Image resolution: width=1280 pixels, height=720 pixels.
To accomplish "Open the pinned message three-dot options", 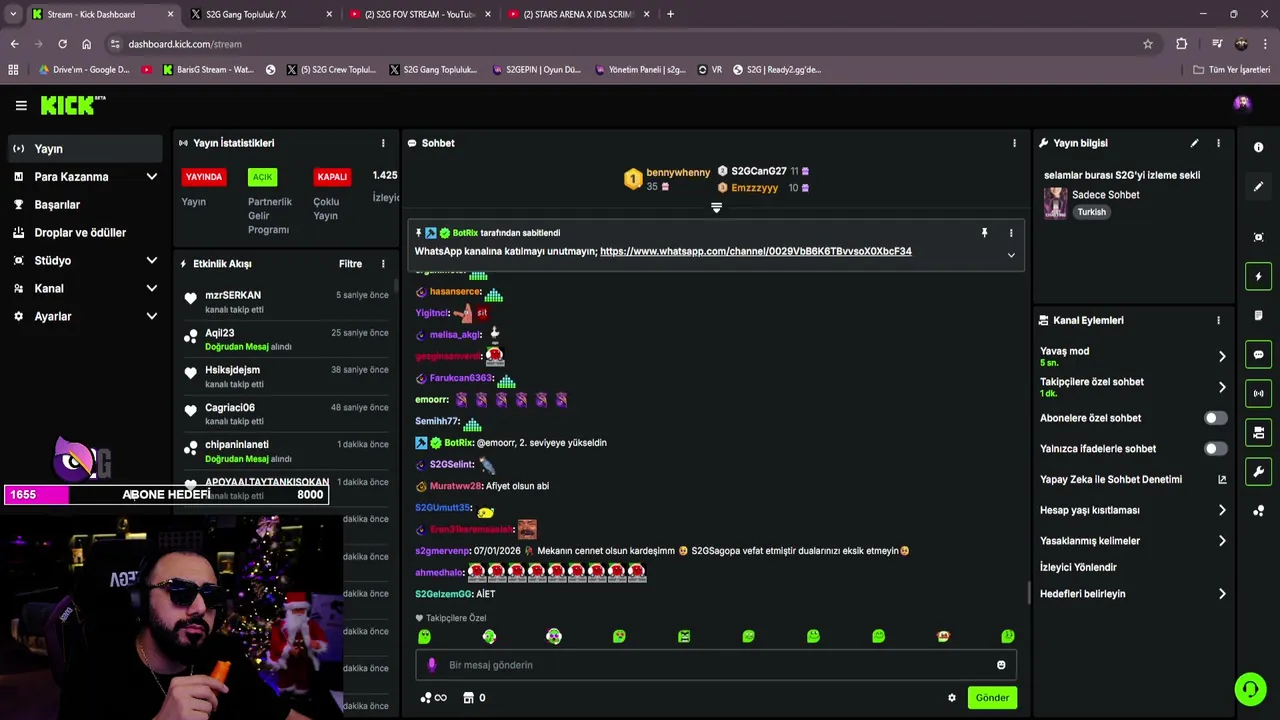I will (x=1011, y=233).
